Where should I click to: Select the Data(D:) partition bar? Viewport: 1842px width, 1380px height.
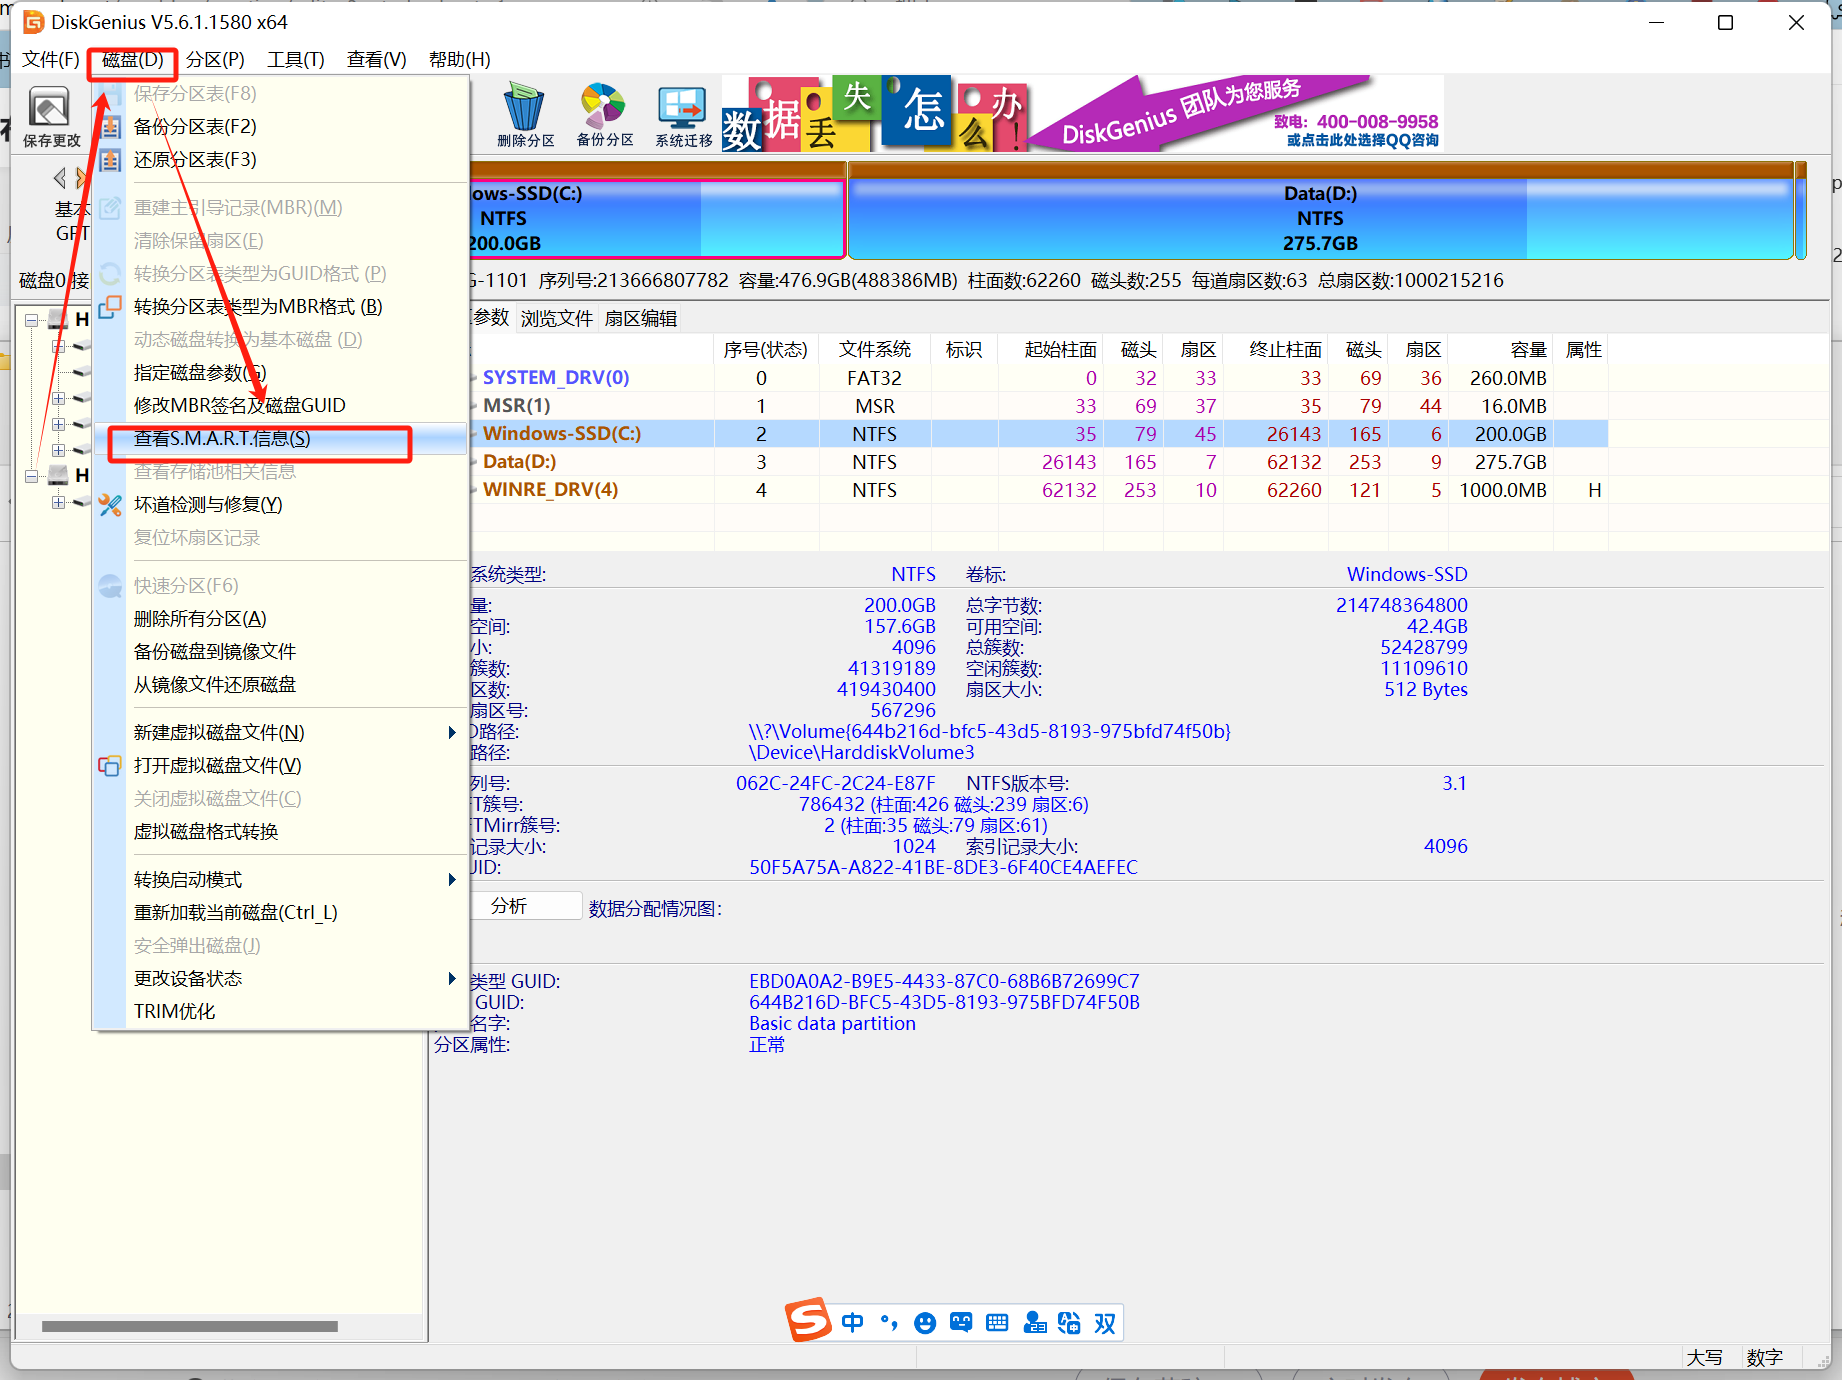[x=1320, y=211]
